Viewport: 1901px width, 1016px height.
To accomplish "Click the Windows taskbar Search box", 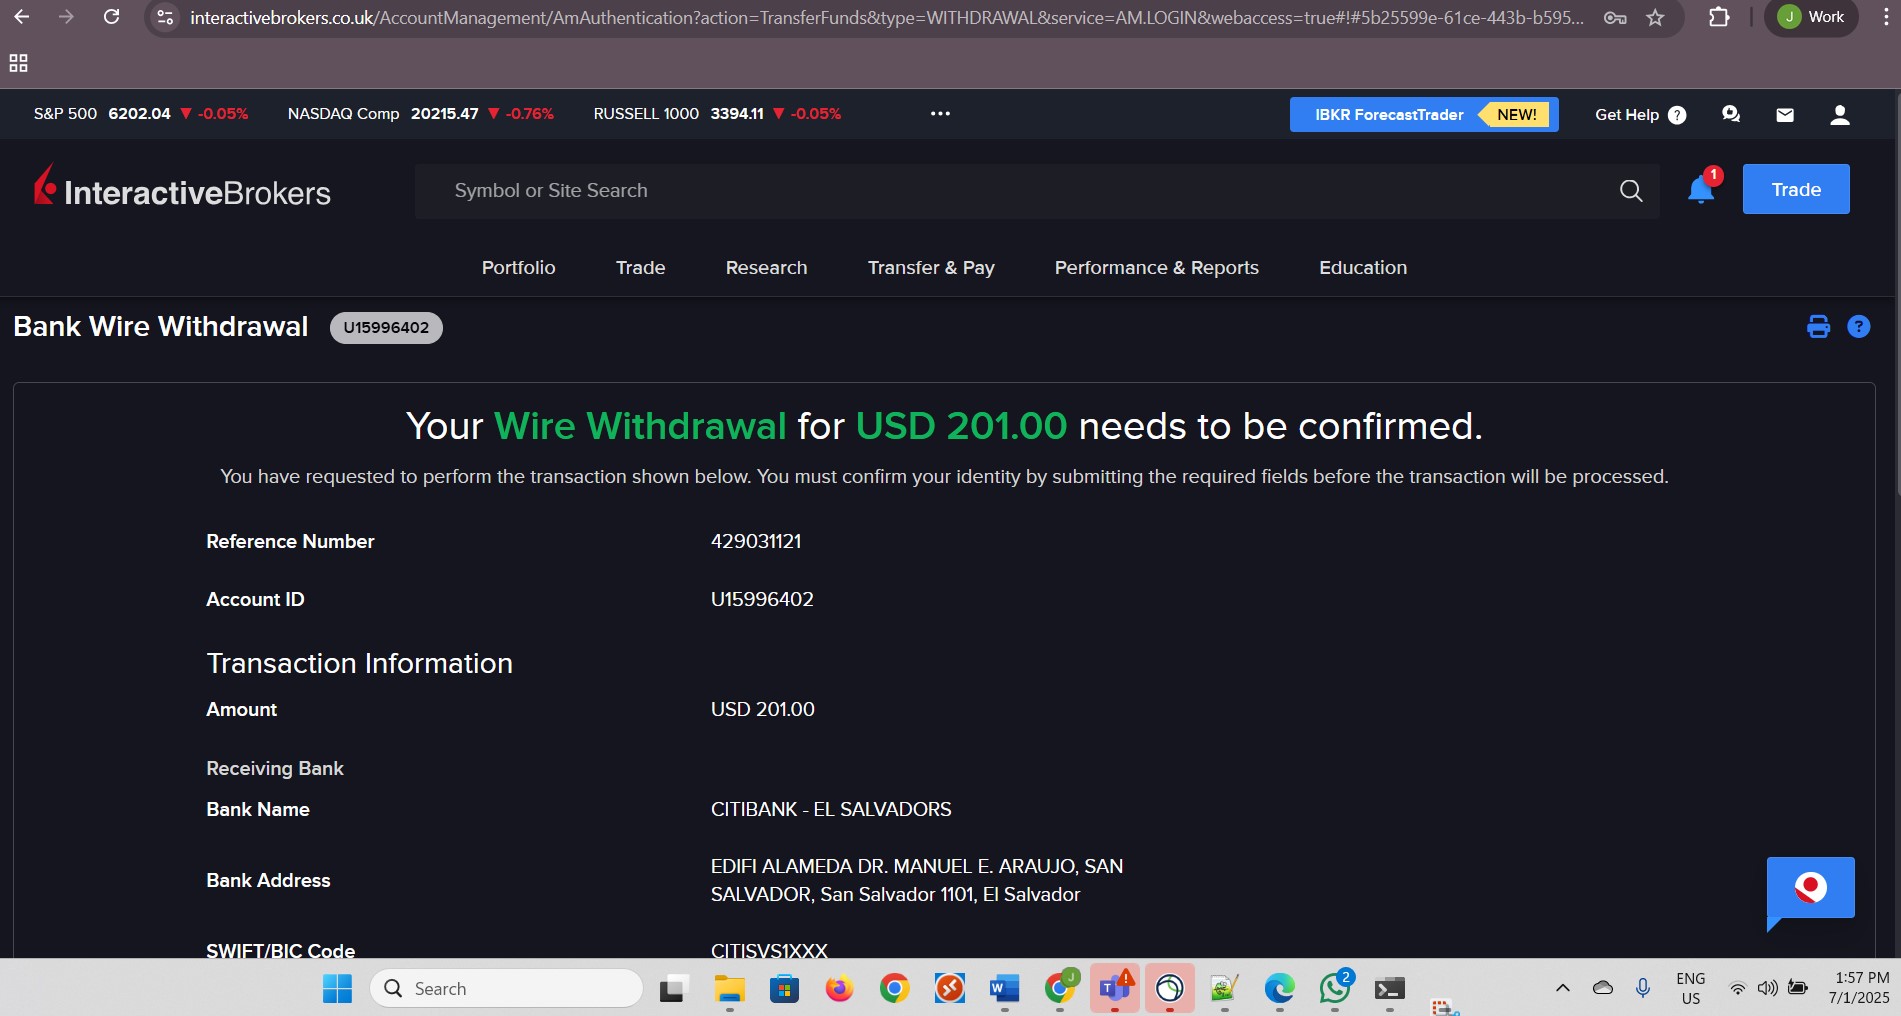I will click(507, 988).
